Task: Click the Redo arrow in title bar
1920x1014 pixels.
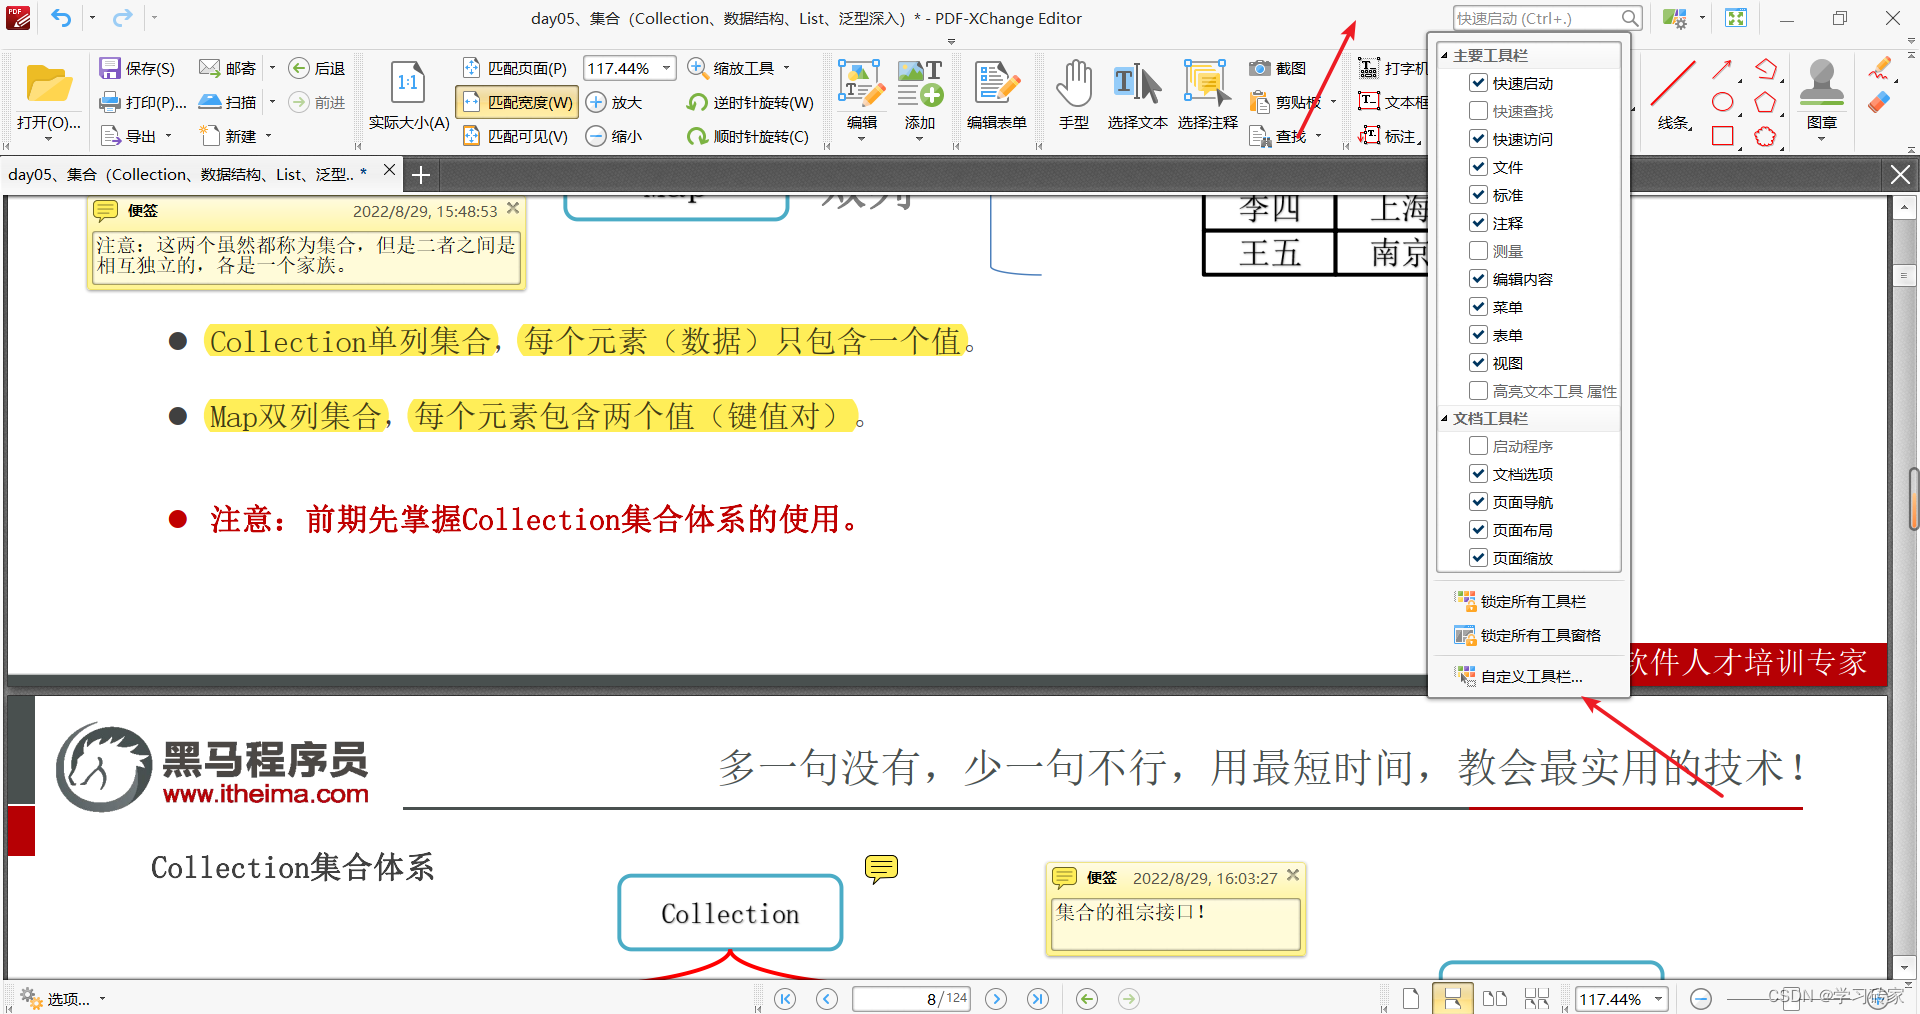Action: 122,18
